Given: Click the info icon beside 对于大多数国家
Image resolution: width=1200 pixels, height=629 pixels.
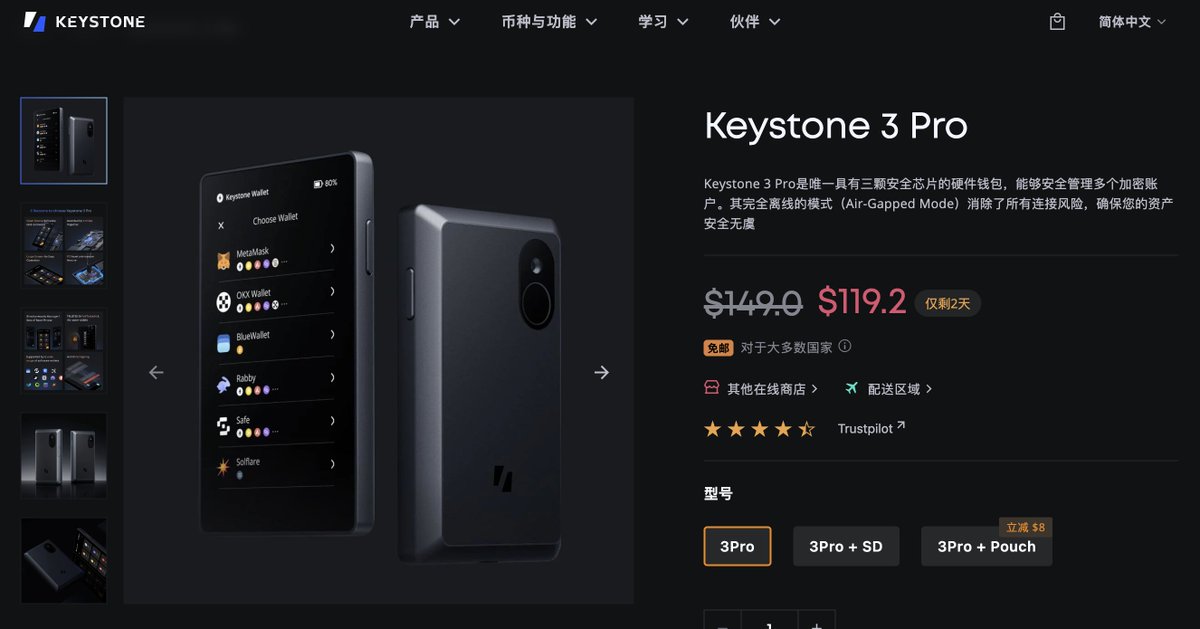Looking at the screenshot, I should pyautogui.click(x=845, y=347).
